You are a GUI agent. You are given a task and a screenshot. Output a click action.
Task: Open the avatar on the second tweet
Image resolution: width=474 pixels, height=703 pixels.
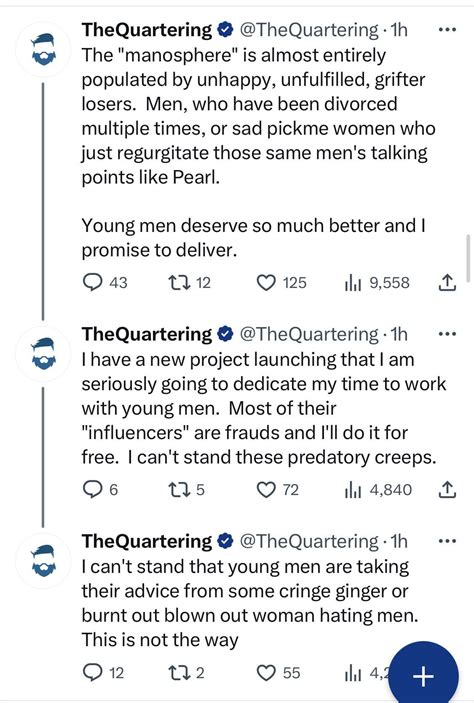[43, 354]
